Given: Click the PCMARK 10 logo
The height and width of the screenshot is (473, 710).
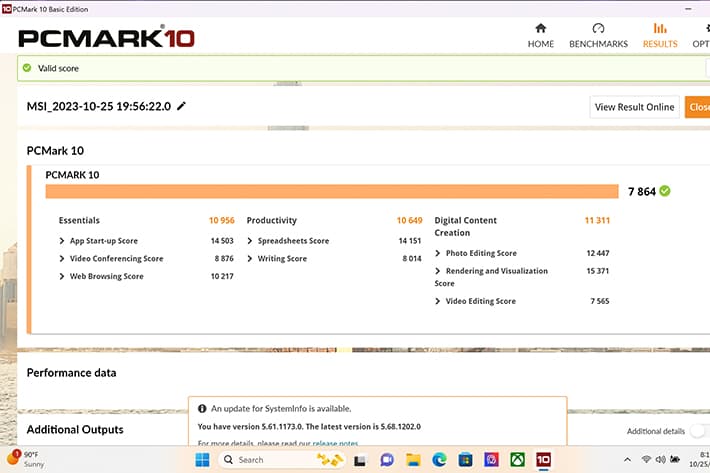Looking at the screenshot, I should [106, 38].
